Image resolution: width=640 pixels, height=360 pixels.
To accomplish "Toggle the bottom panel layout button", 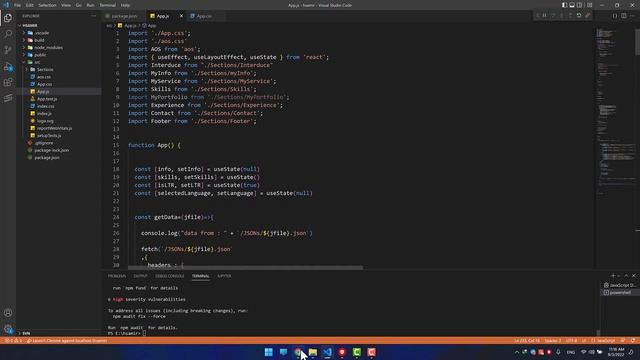I will pyautogui.click(x=572, y=5).
